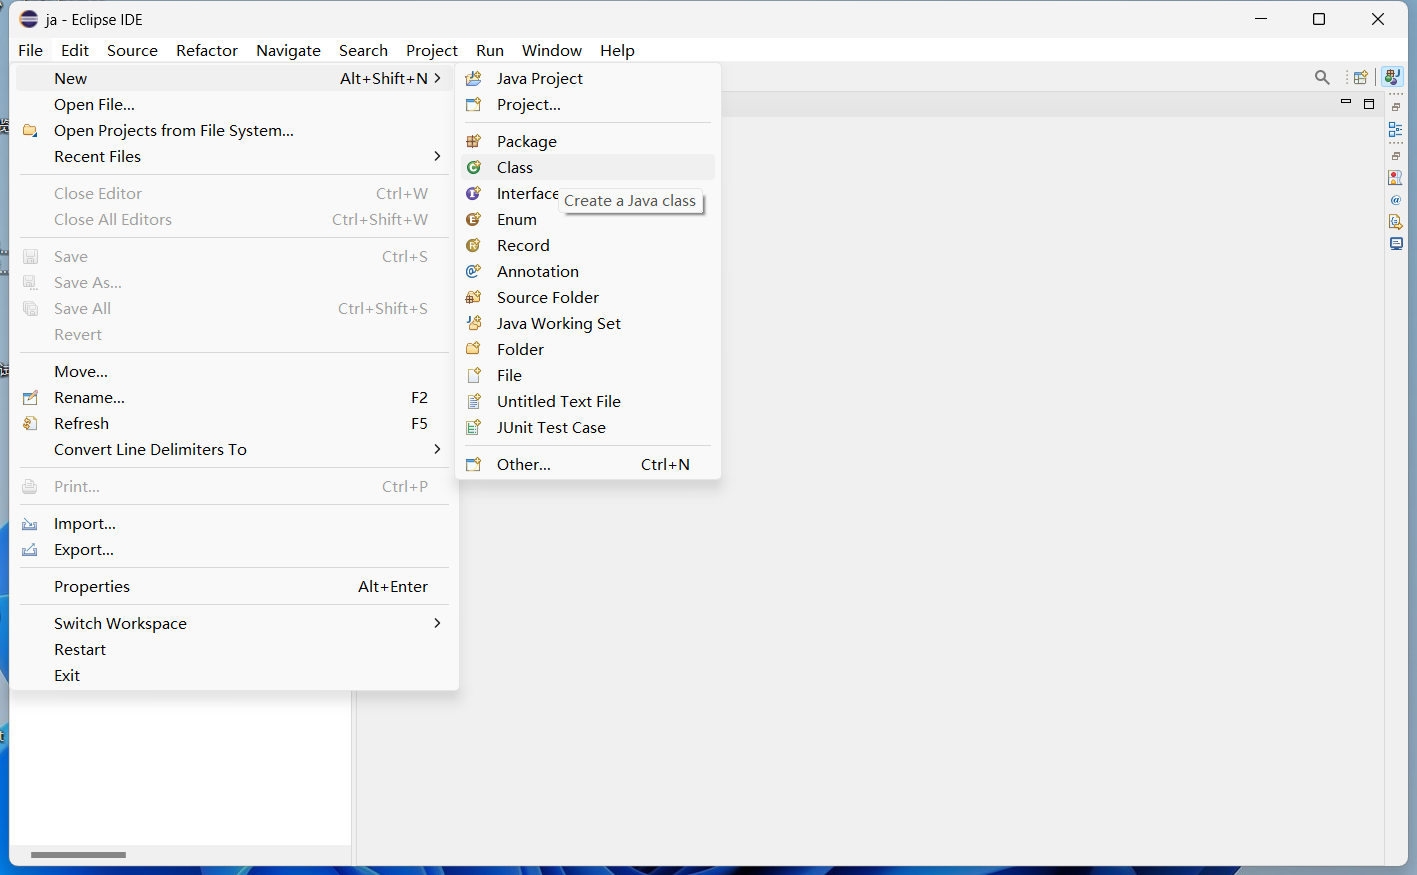Open the Help menu
1417x875 pixels.
click(617, 50)
